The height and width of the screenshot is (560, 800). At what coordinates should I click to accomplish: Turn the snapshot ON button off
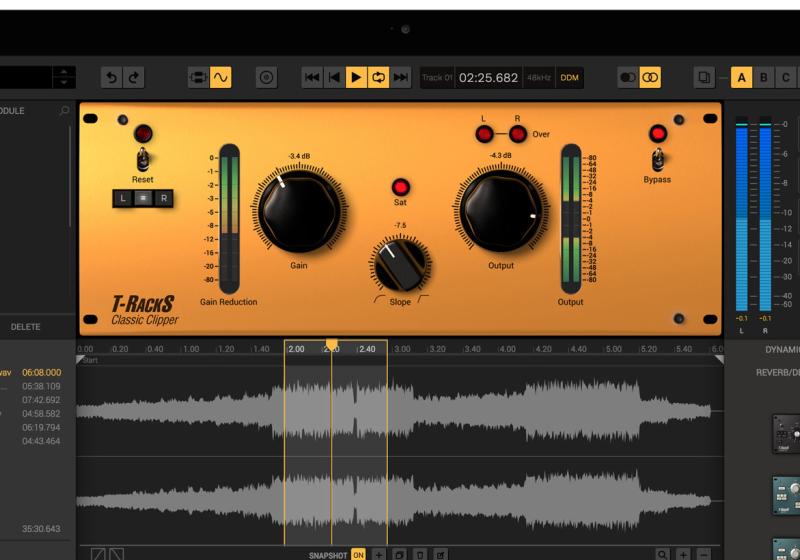point(358,554)
